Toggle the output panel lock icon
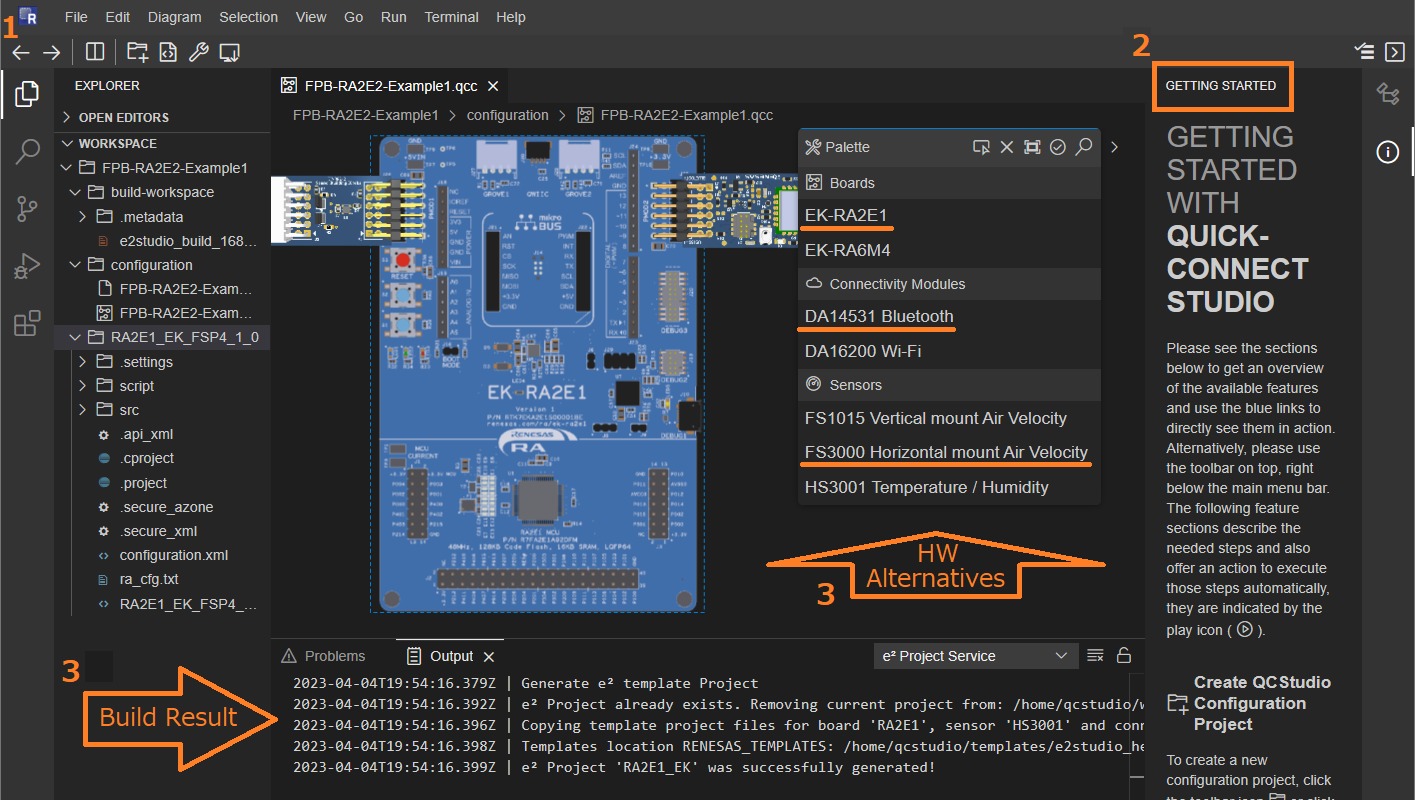Viewport: 1415px width, 800px height. [1124, 655]
